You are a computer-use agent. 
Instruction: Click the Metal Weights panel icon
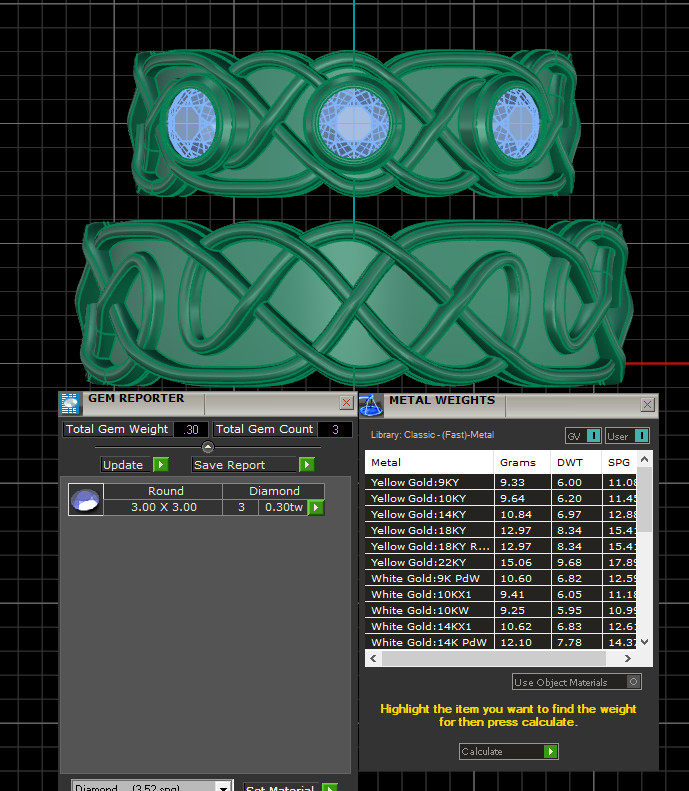pyautogui.click(x=370, y=404)
